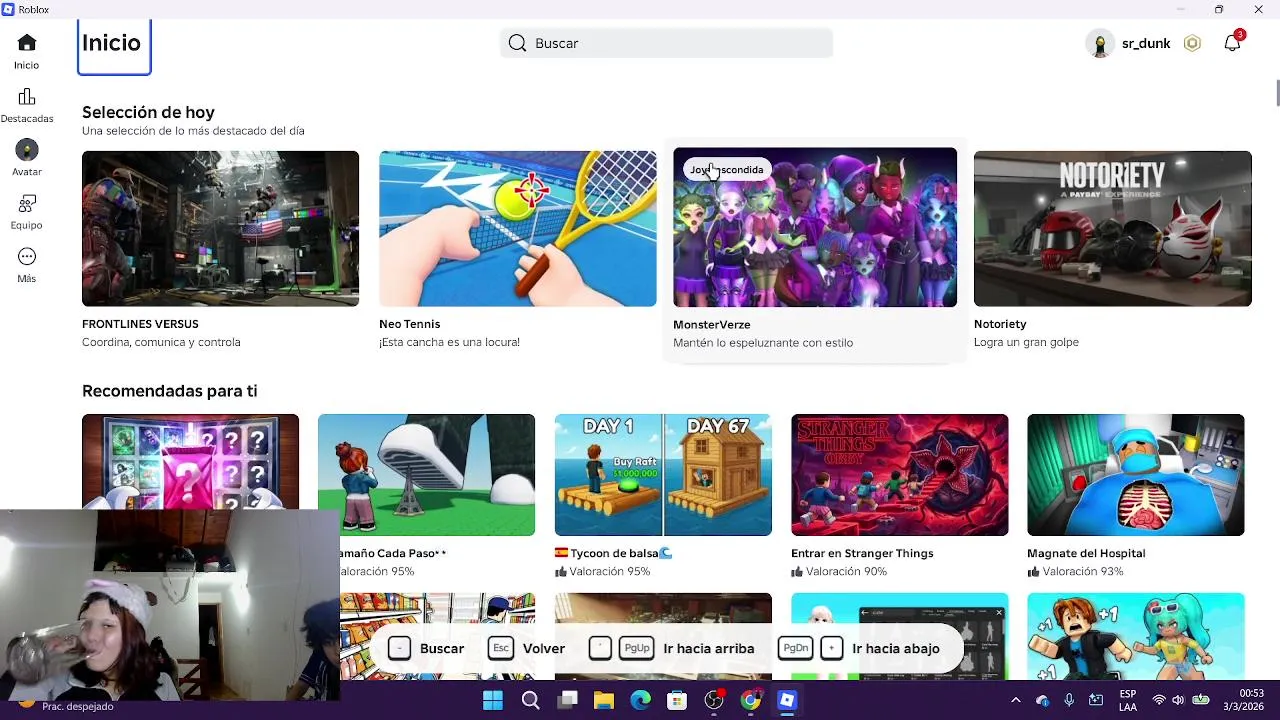Open the Entrar en Stranger Things thumbnail
The image size is (1280, 720).
pos(900,475)
